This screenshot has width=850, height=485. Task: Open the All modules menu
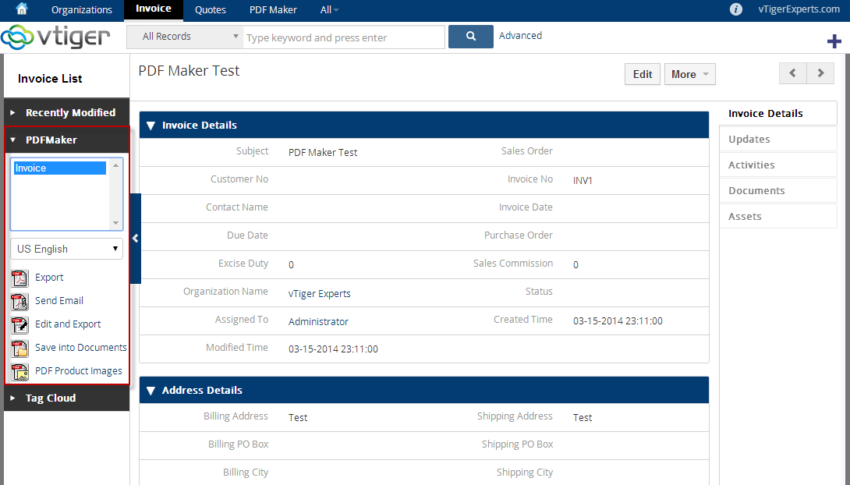[329, 10]
